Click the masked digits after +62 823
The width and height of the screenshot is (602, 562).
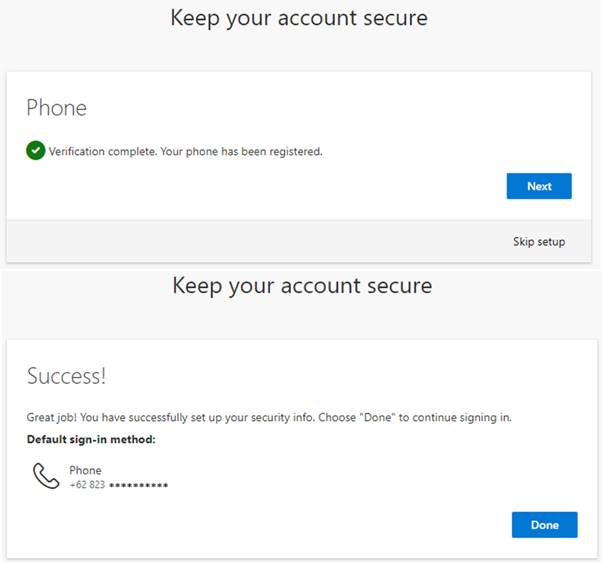coord(138,485)
